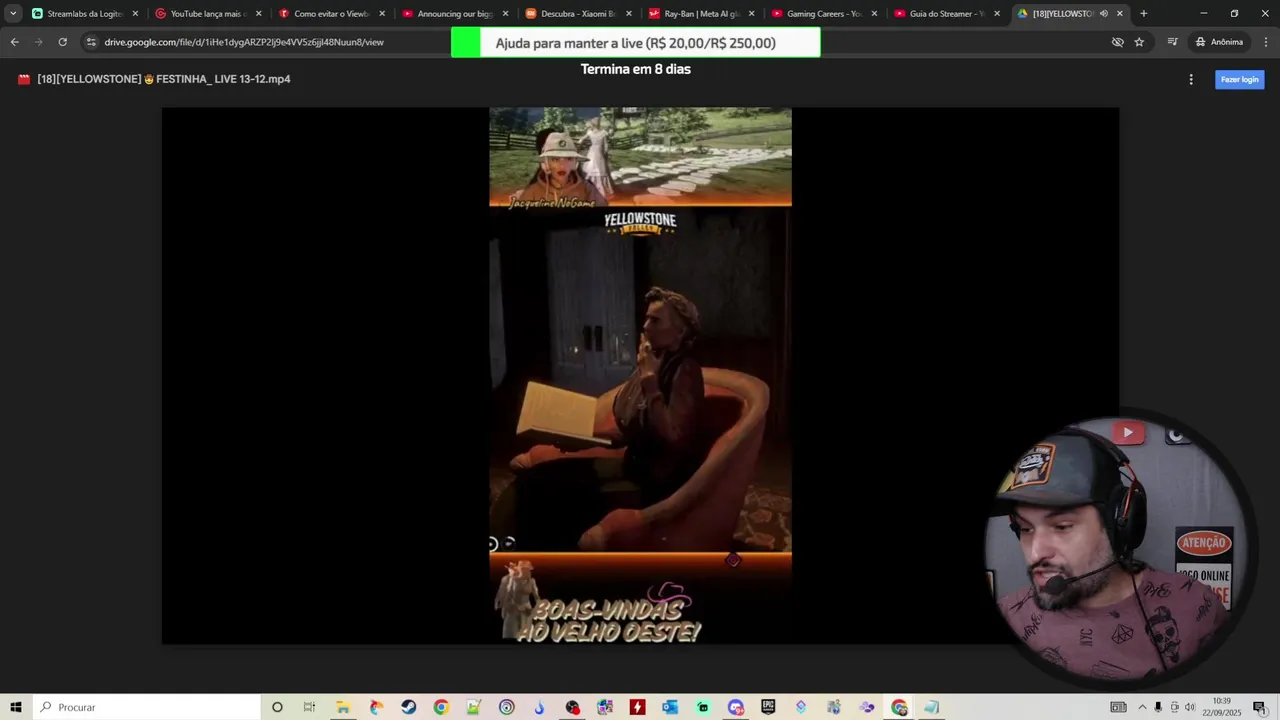Open the Windows Start menu
This screenshot has height=720, width=1280.
pos(15,707)
